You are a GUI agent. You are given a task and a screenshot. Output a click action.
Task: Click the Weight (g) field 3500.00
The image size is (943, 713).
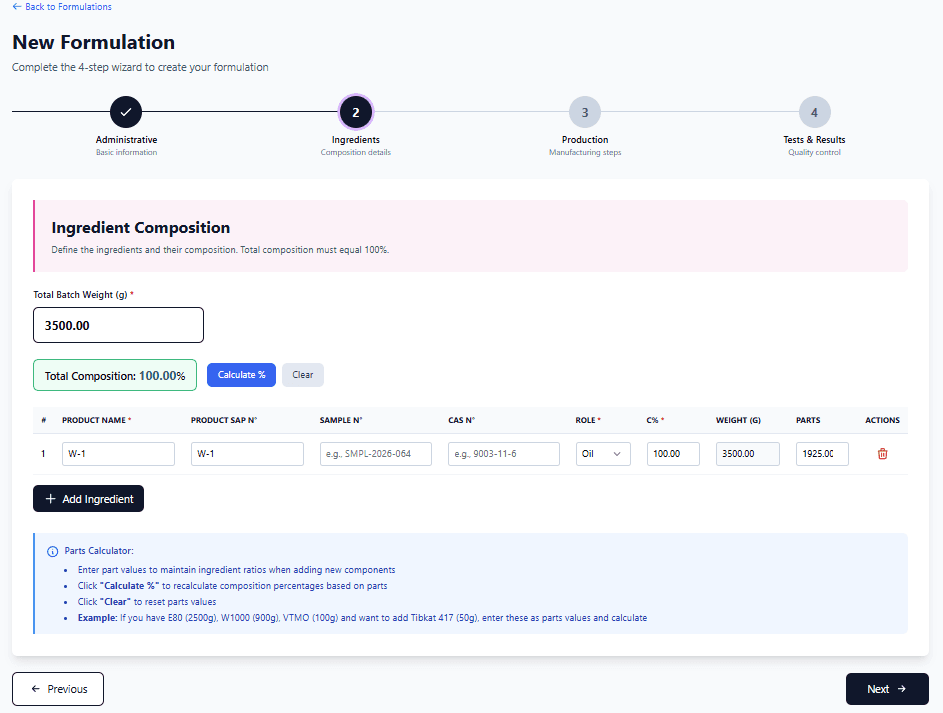[748, 454]
